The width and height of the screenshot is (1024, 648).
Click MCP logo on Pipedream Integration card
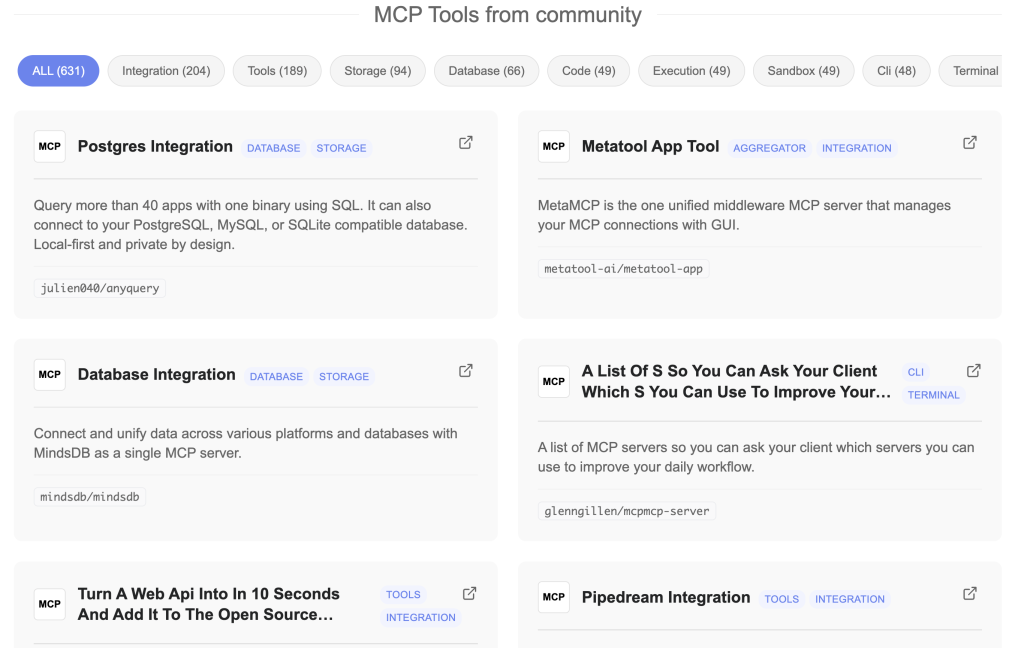(x=554, y=597)
